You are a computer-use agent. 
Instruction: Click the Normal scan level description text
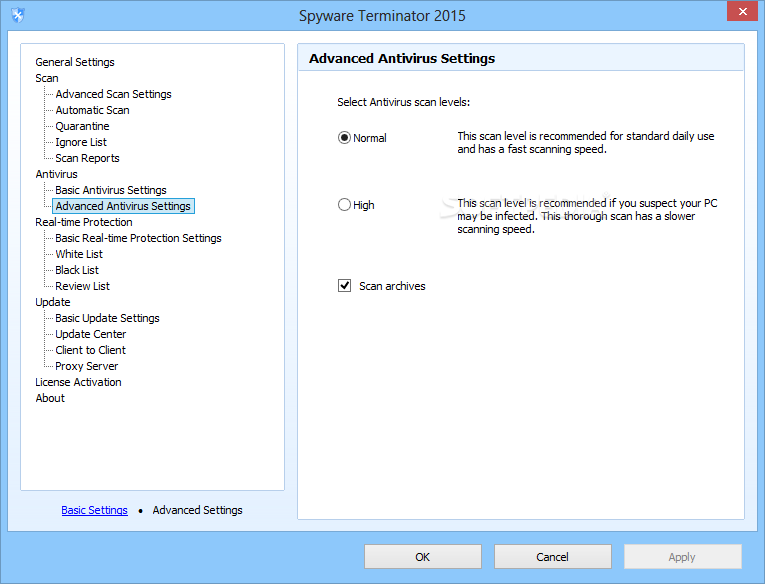[x=585, y=142]
